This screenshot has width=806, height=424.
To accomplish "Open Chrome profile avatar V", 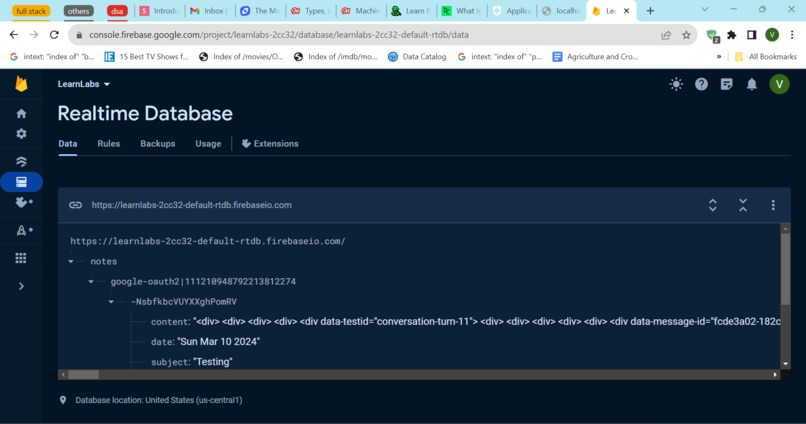I will pos(772,35).
